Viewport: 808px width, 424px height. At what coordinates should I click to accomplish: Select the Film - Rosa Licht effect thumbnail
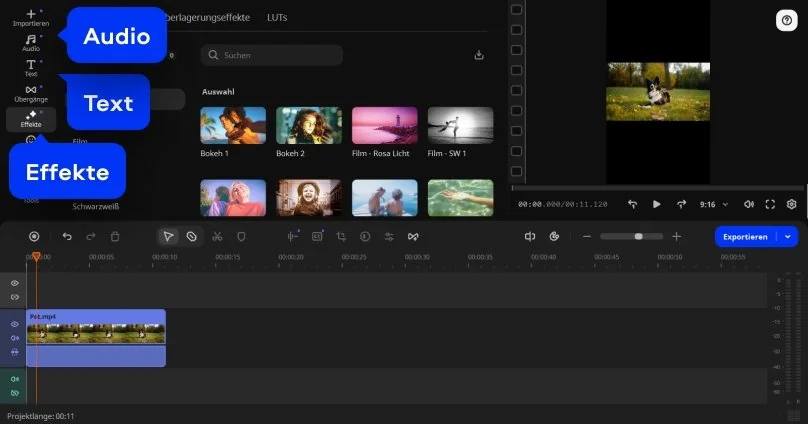tap(384, 126)
